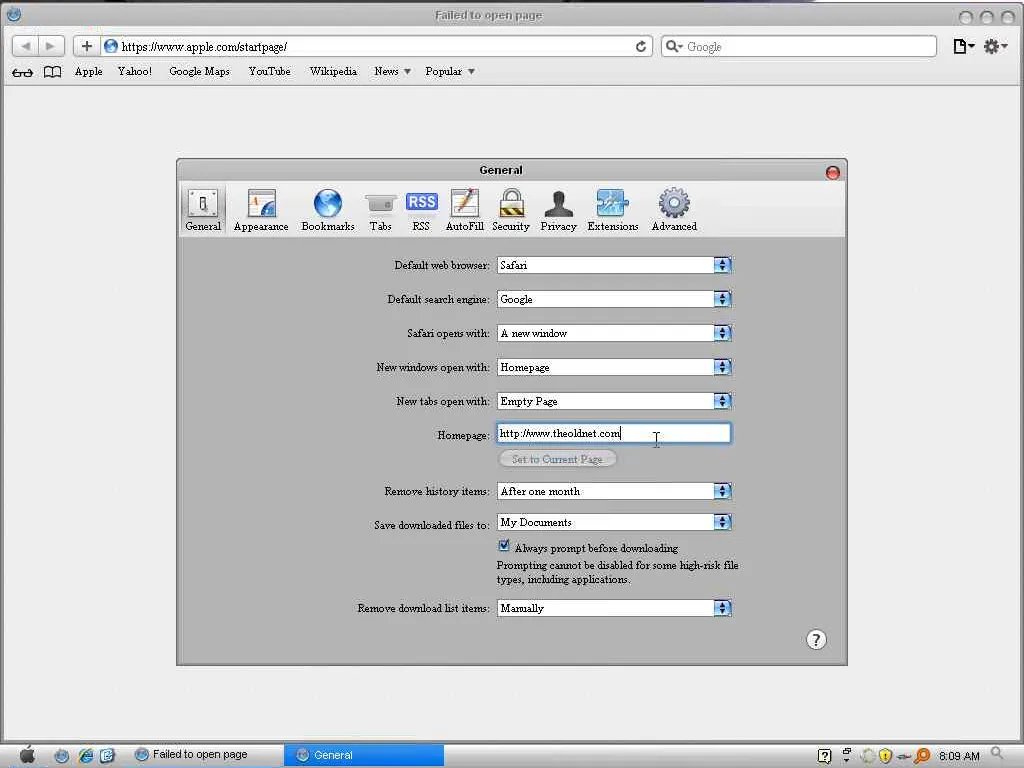Click the first quick launch taskbar icon

61,756
